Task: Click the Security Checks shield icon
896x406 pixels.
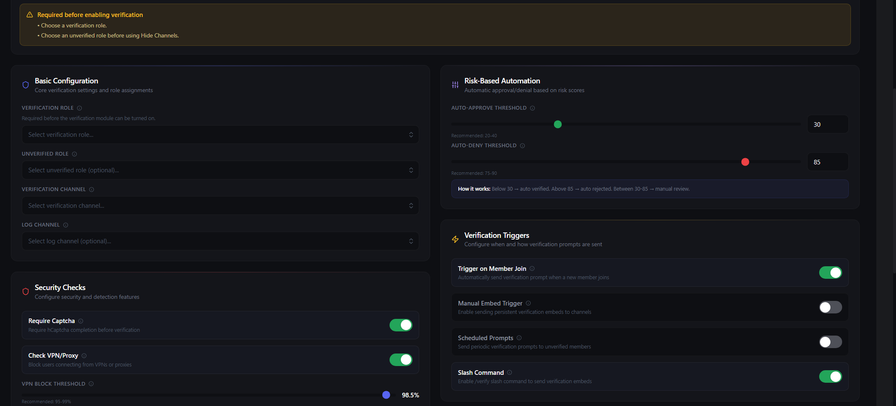Action: (26, 292)
